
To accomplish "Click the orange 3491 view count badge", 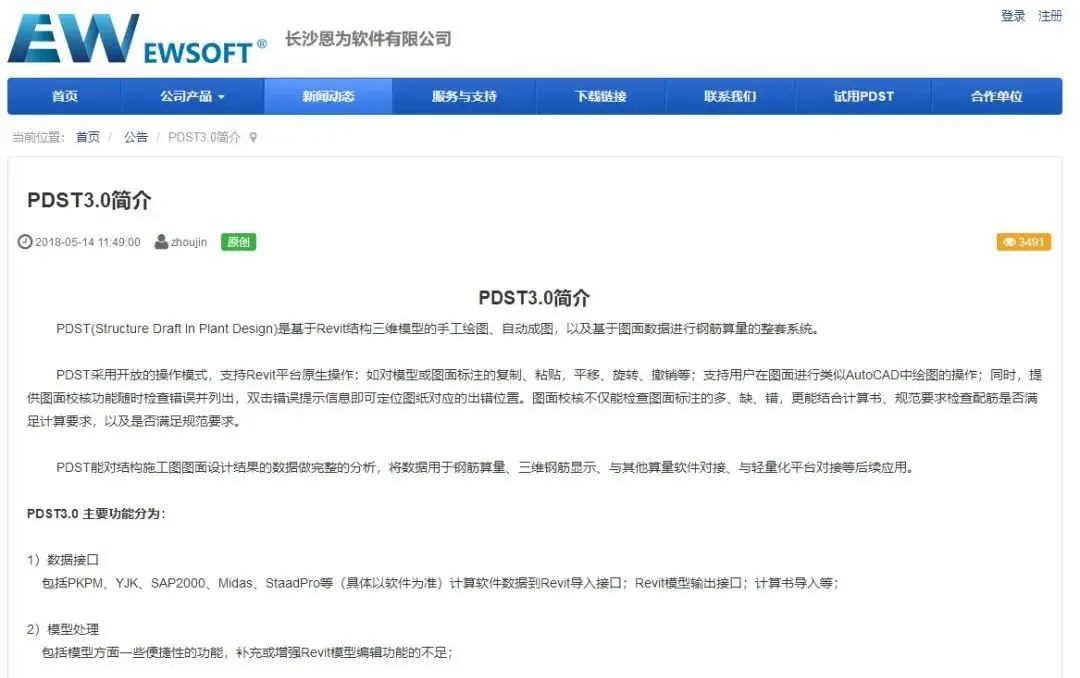I will tap(1024, 242).
